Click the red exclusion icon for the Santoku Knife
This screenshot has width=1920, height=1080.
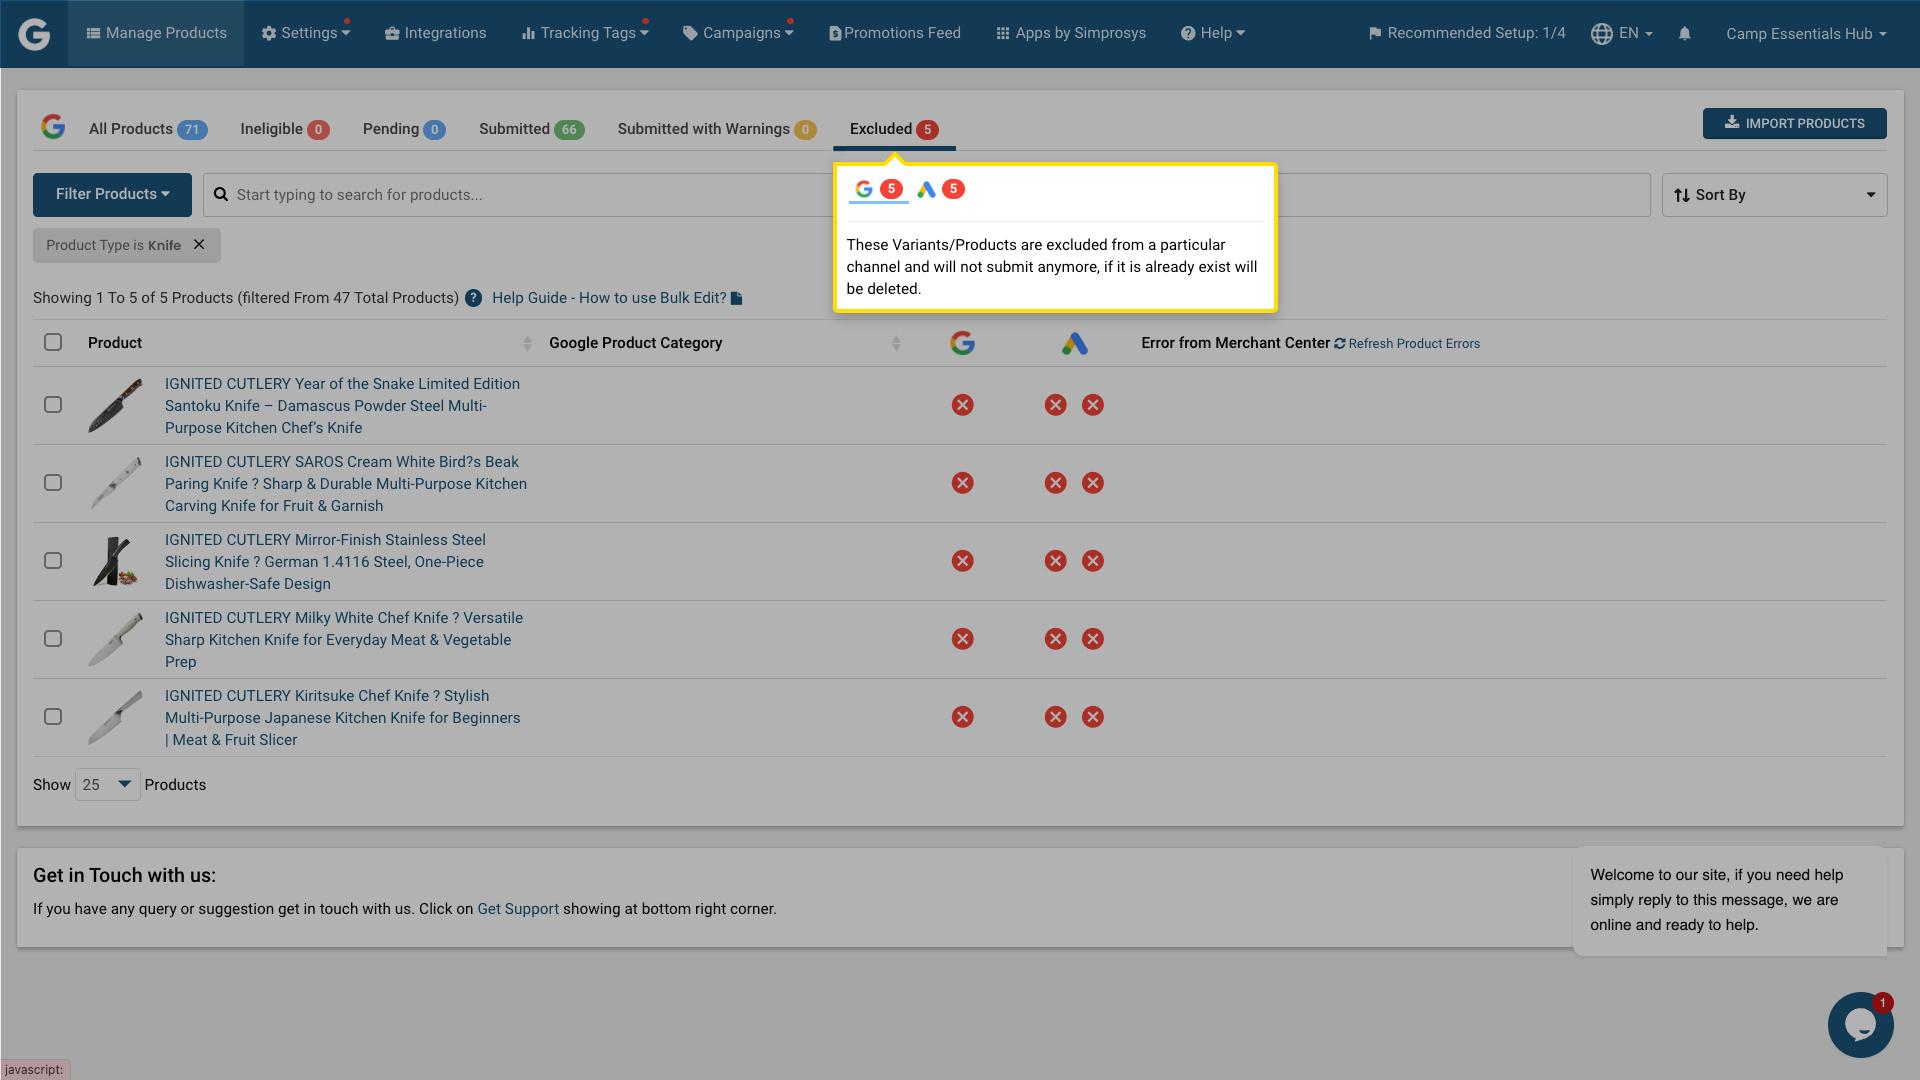(x=962, y=405)
